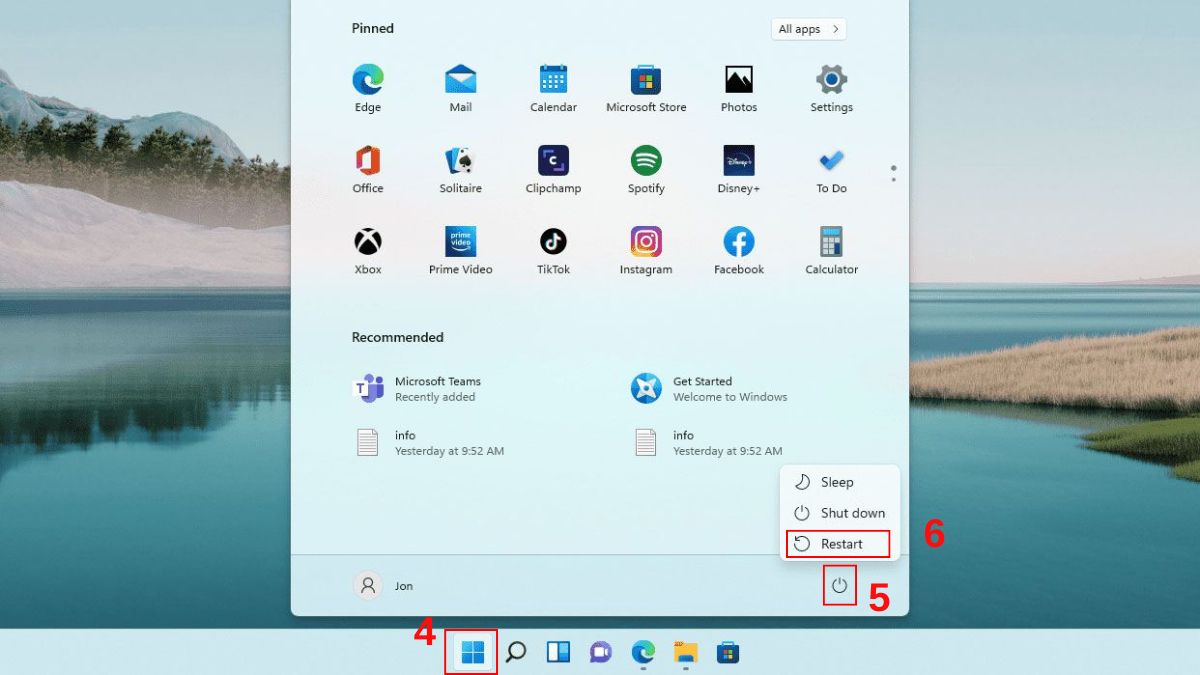Screen dimensions: 1200x675
Task: Open the Disney+ app
Action: [739, 169]
